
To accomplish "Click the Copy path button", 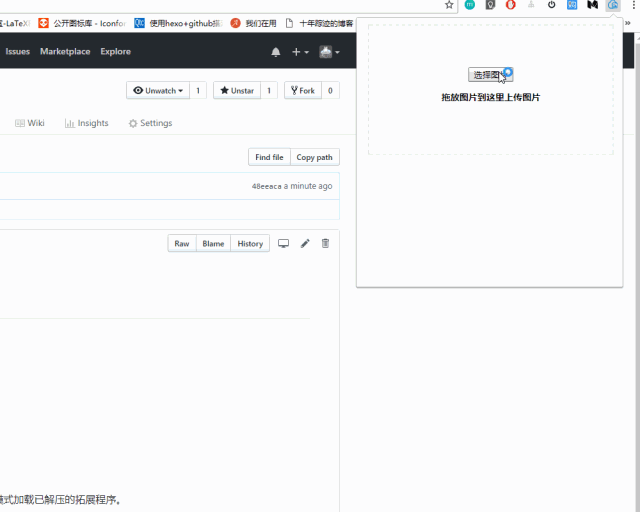I will click(x=315, y=157).
